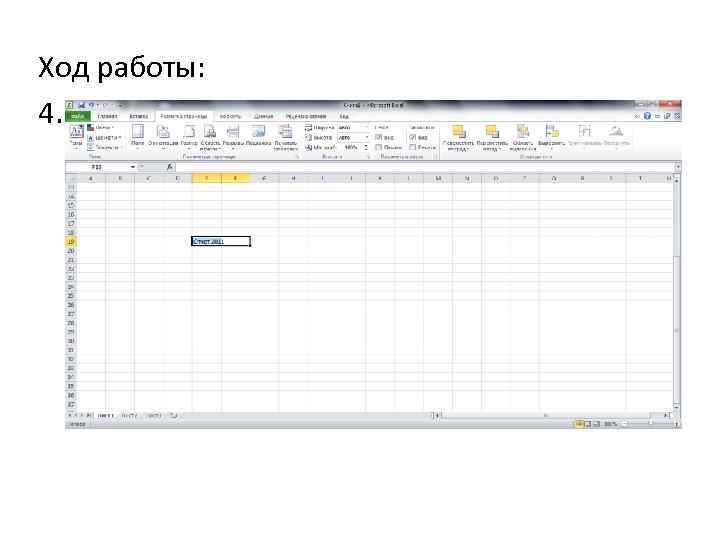Select column A header
This screenshot has width=720, height=540.
click(x=91, y=178)
